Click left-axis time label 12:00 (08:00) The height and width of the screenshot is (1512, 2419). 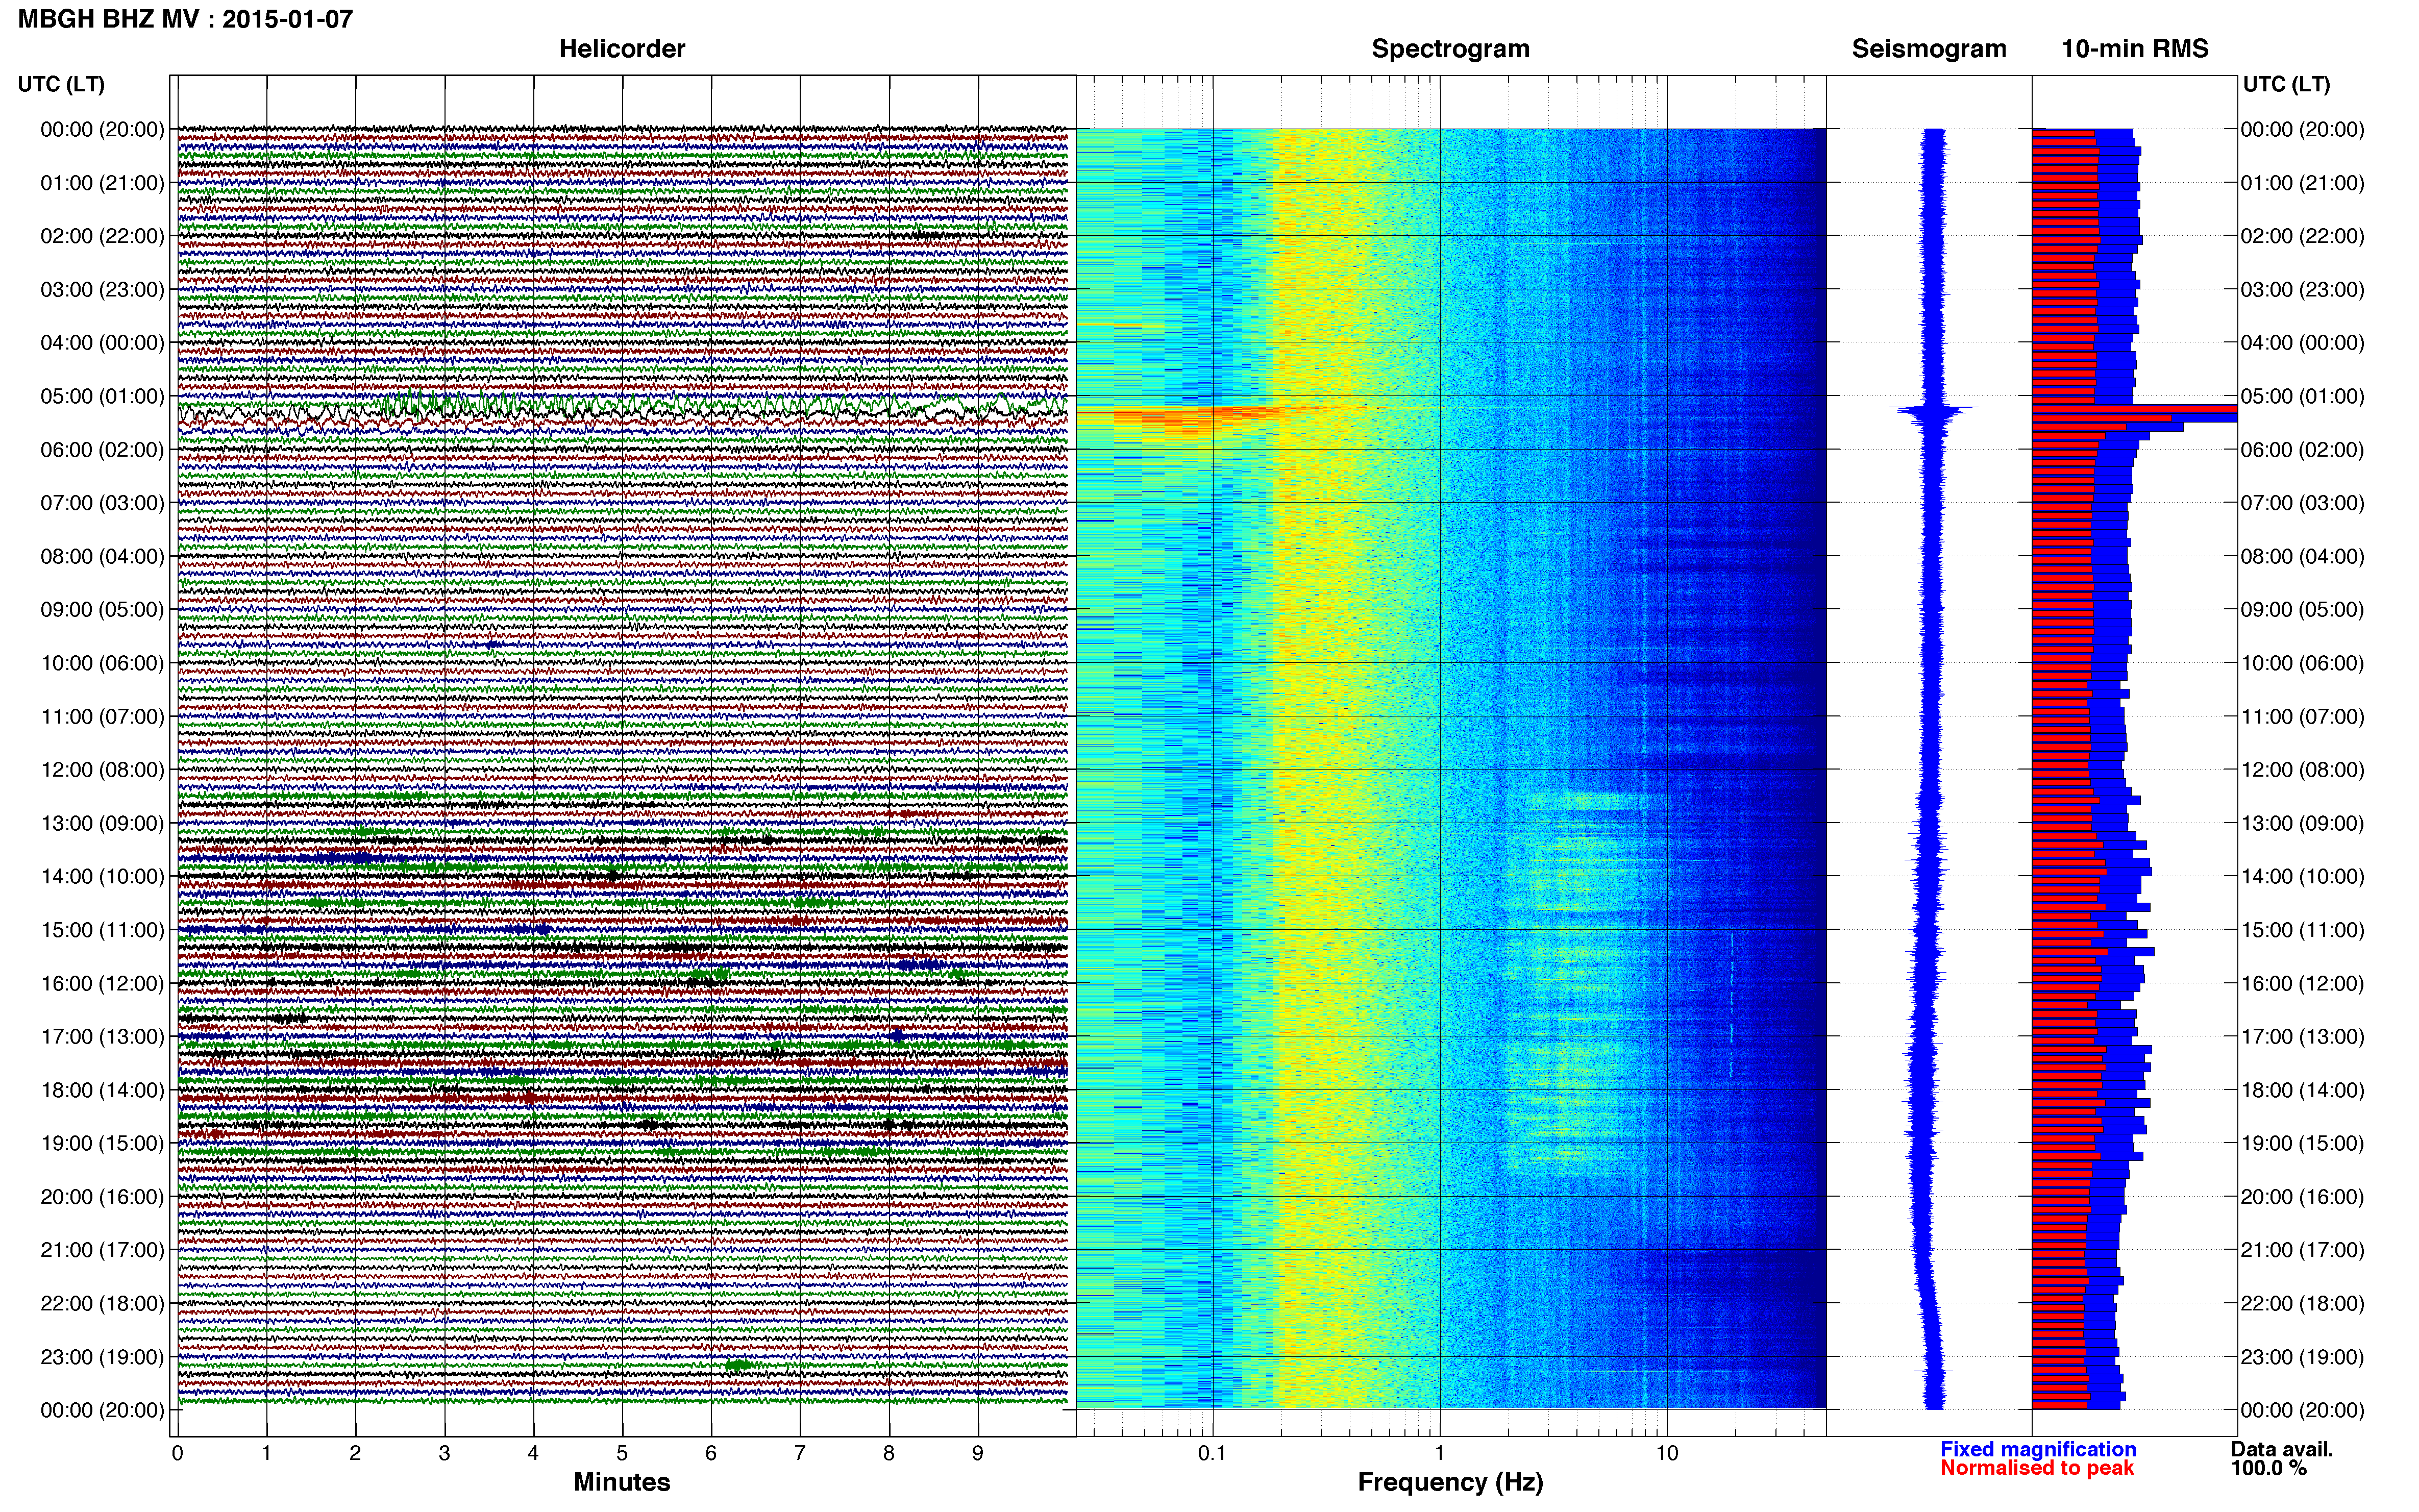[x=102, y=770]
